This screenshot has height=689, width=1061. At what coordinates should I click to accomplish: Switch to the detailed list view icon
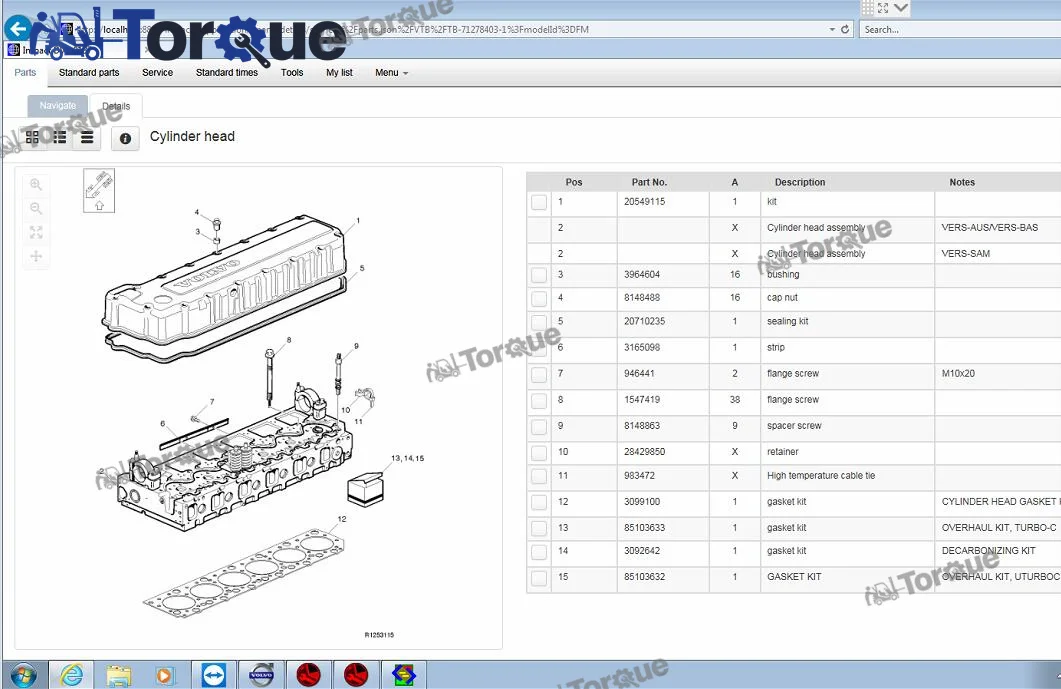click(x=60, y=137)
